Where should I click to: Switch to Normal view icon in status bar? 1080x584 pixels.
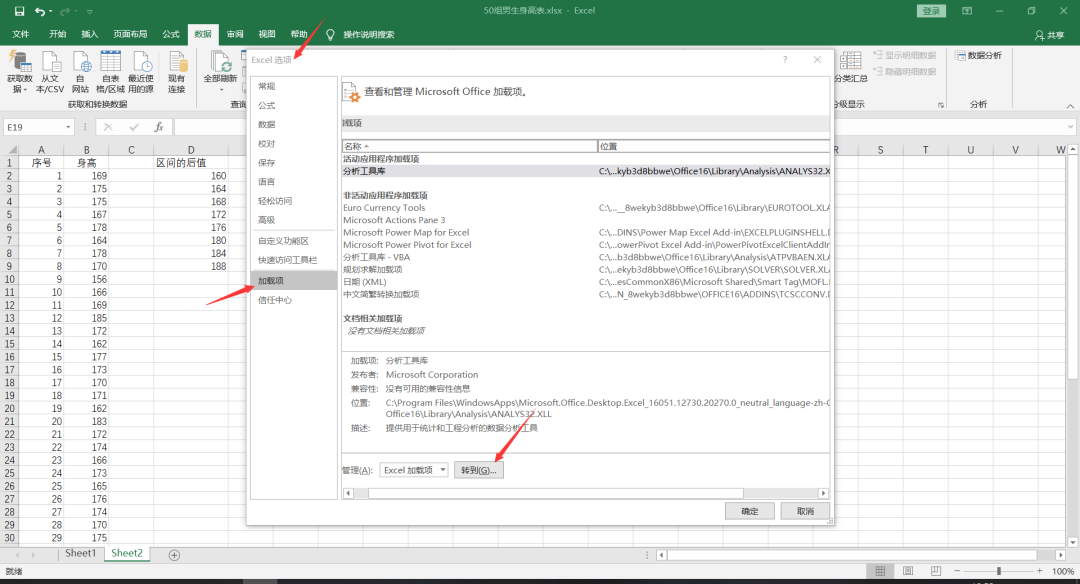880,571
